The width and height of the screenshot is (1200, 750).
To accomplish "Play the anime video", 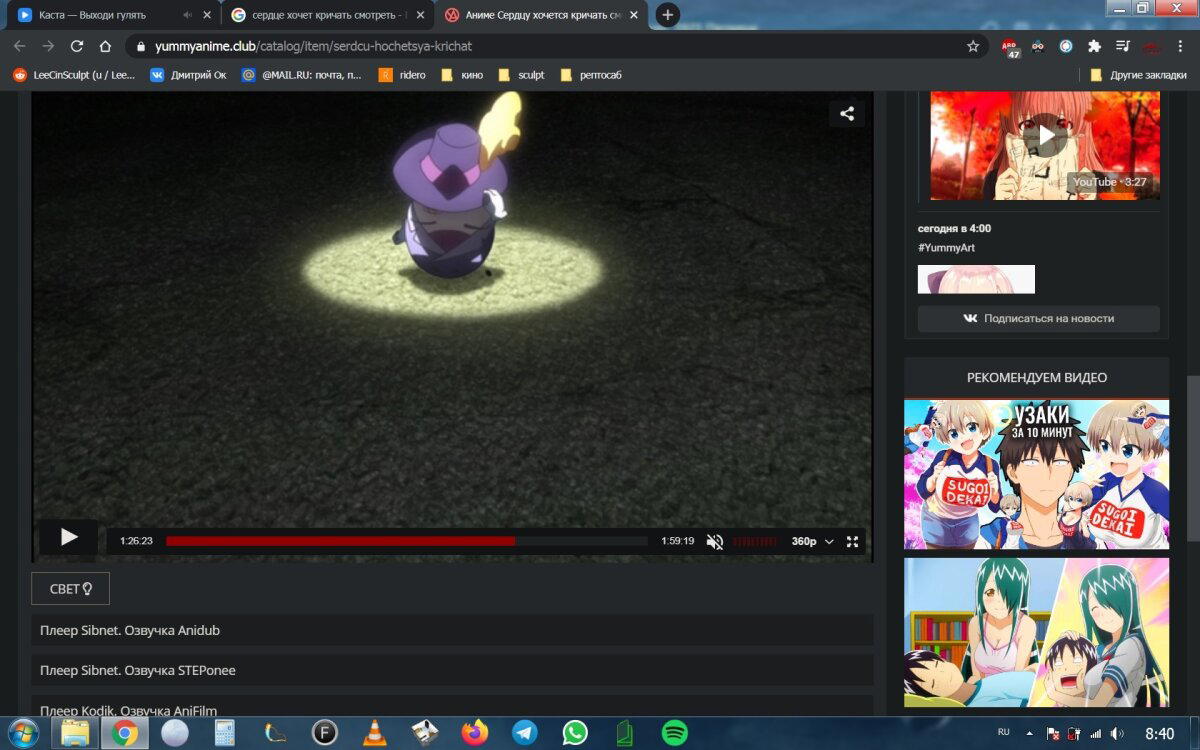I will point(69,538).
